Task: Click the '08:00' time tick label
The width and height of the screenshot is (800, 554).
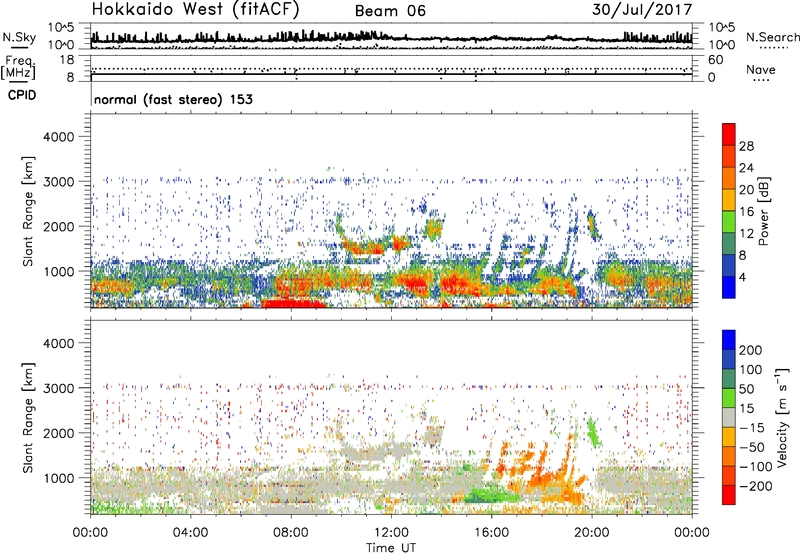Action: [290, 533]
